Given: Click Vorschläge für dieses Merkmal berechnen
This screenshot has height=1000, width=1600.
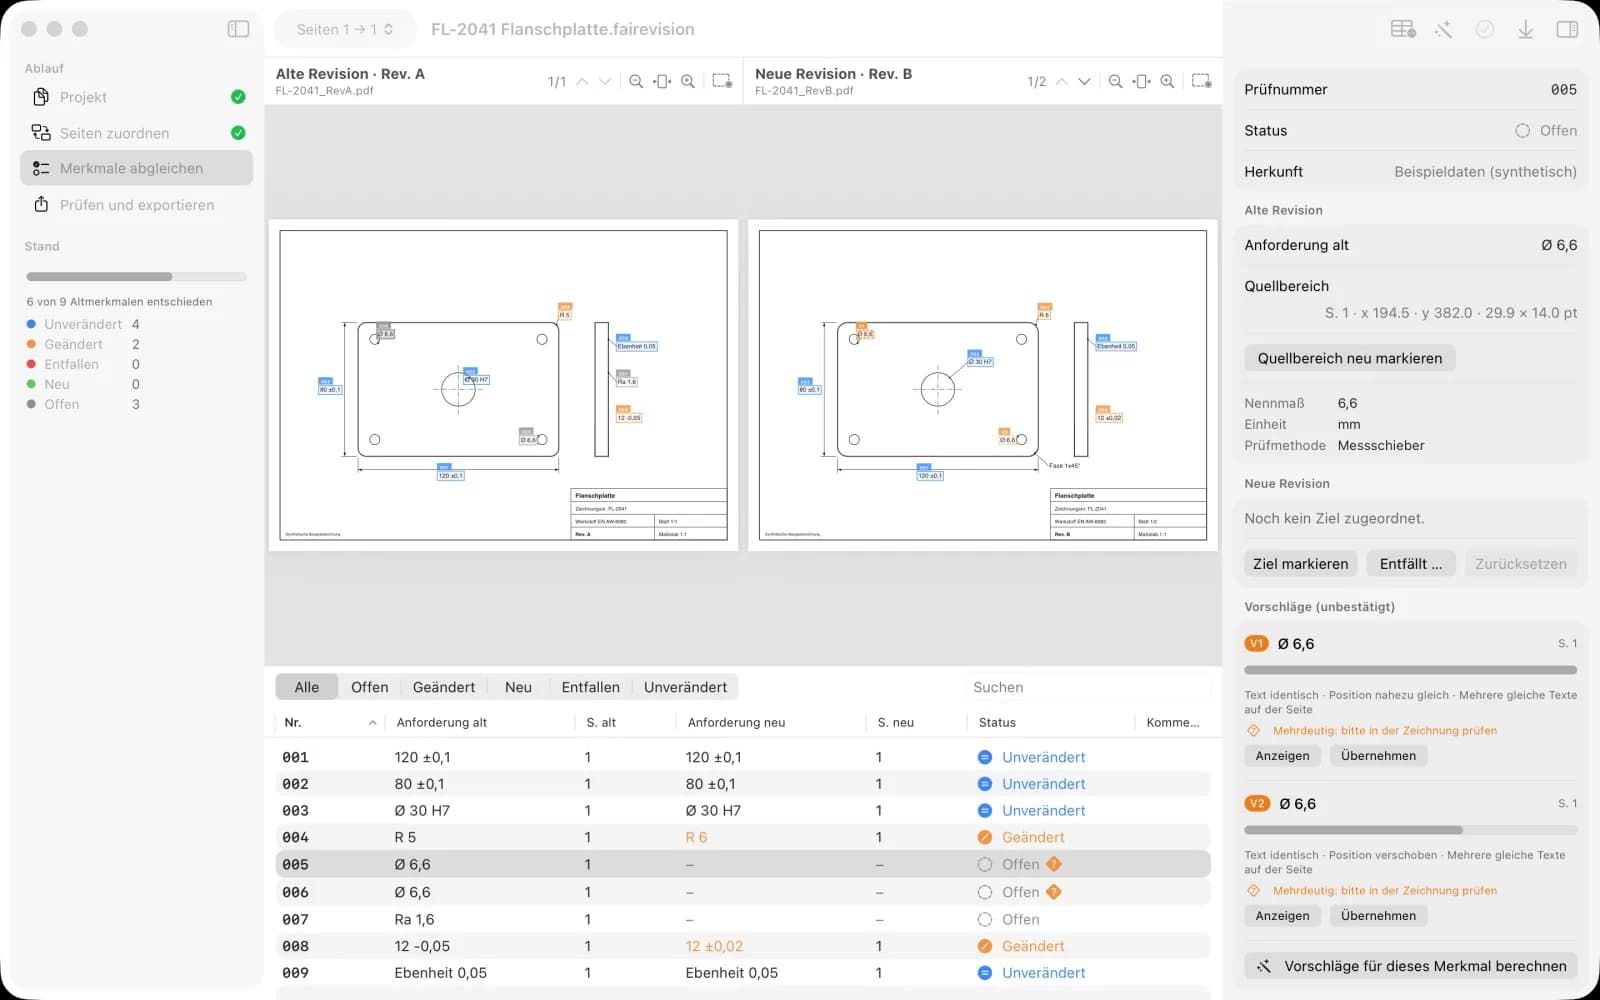Looking at the screenshot, I should tap(1411, 966).
